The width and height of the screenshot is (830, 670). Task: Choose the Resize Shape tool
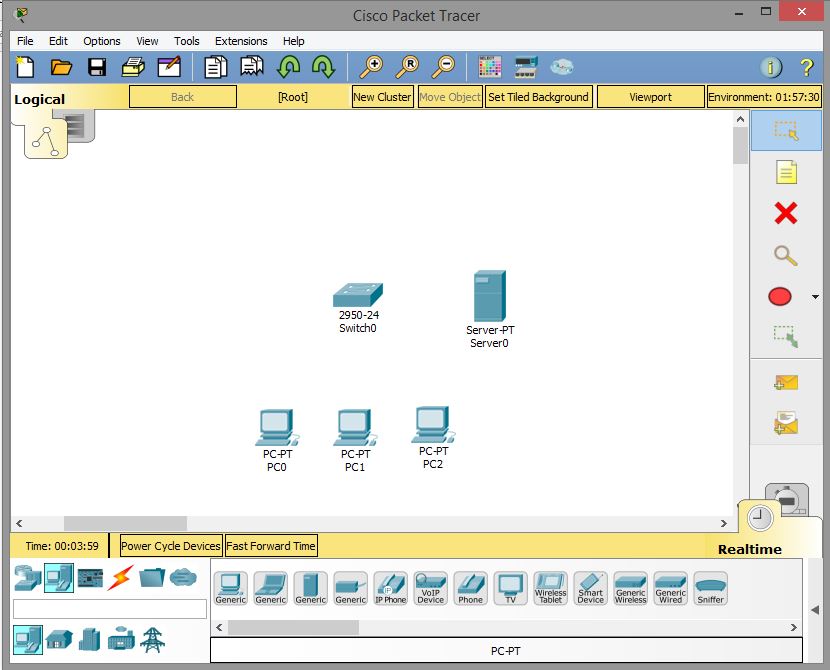tap(786, 337)
